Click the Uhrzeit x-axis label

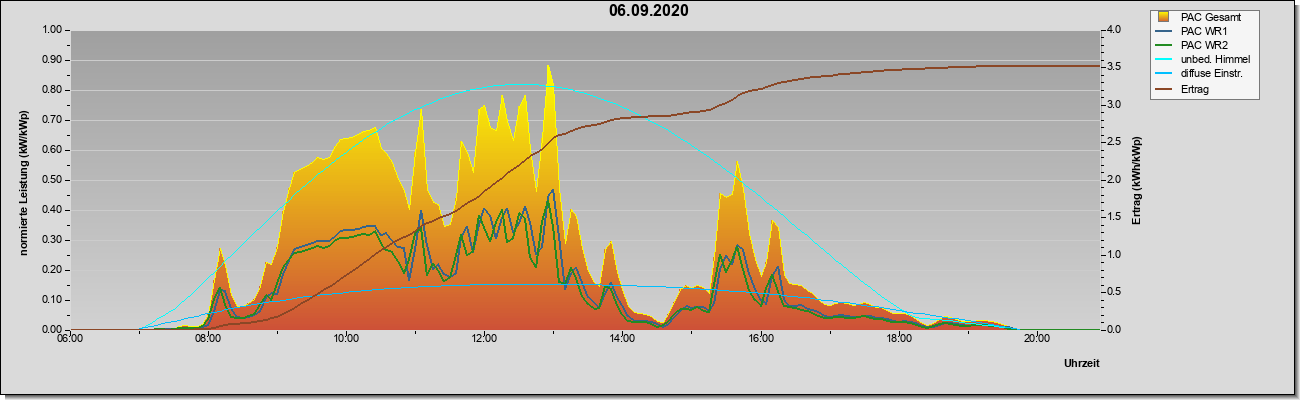pyautogui.click(x=1081, y=364)
